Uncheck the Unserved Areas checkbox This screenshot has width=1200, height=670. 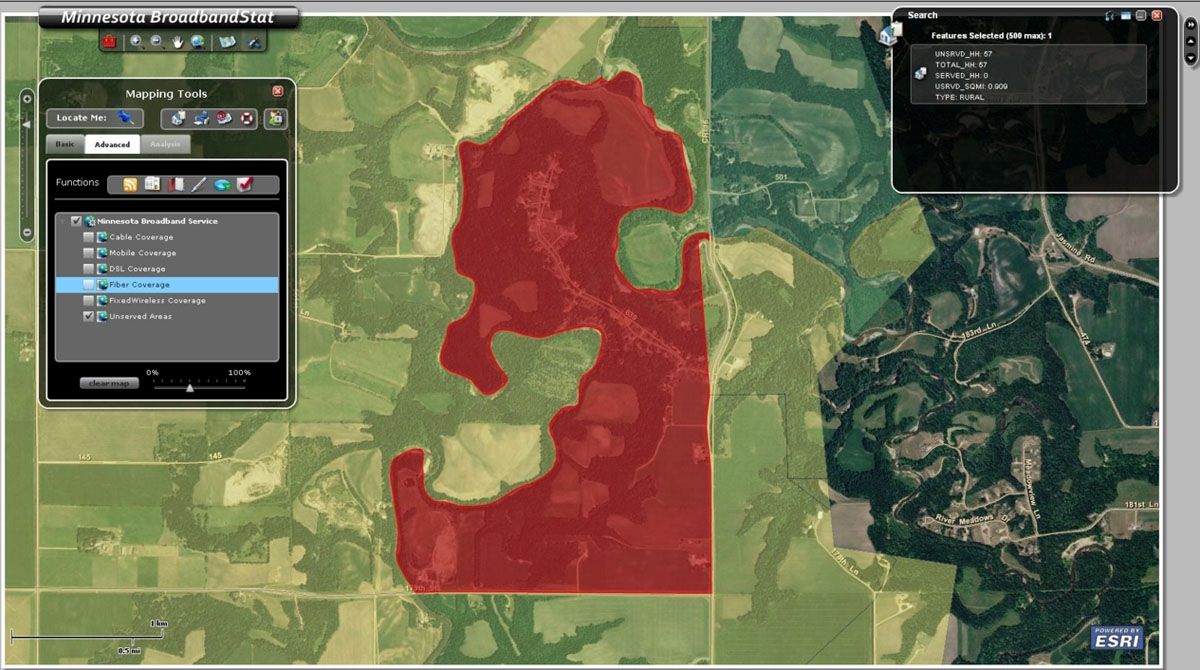(x=88, y=316)
